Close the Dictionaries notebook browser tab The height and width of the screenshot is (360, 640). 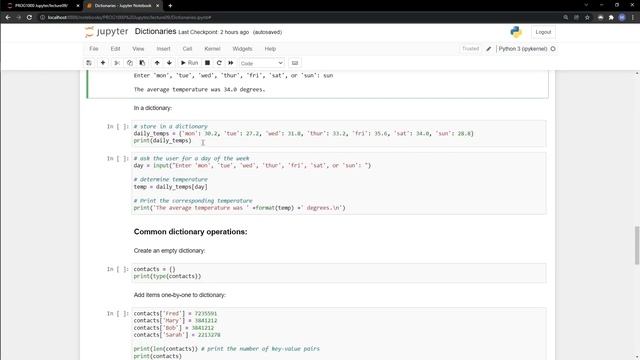(158, 6)
